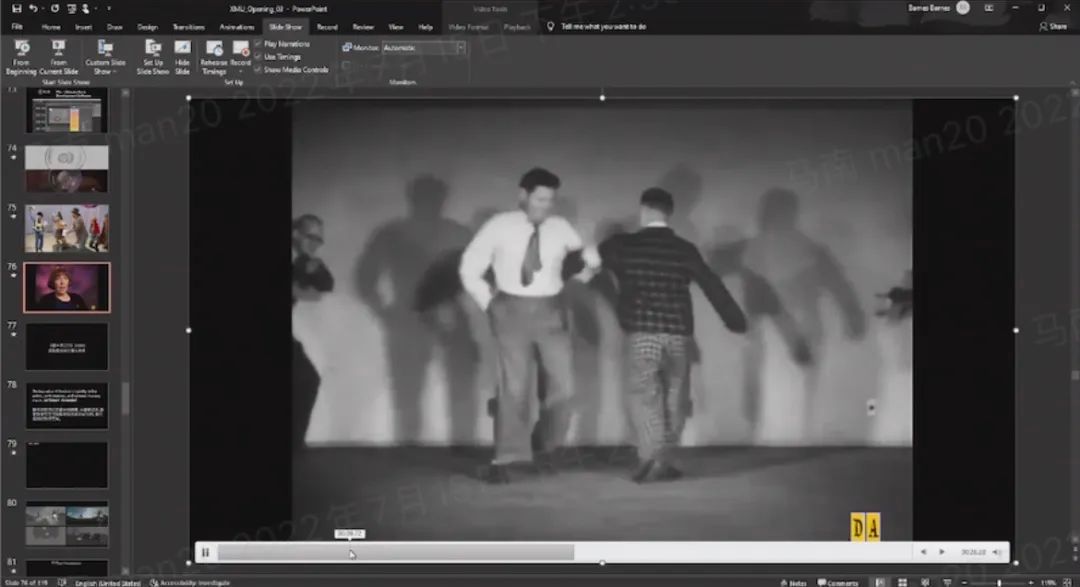
Task: Save the presentation from Quick Access Toolbar
Action: click(x=16, y=8)
